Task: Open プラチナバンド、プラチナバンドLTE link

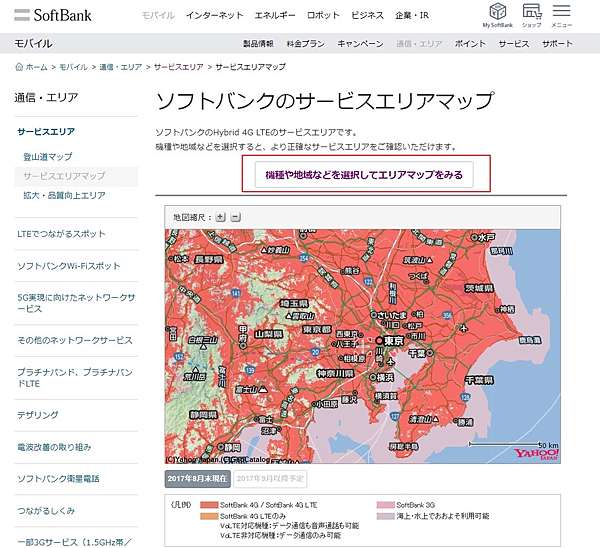Action: click(x=75, y=378)
